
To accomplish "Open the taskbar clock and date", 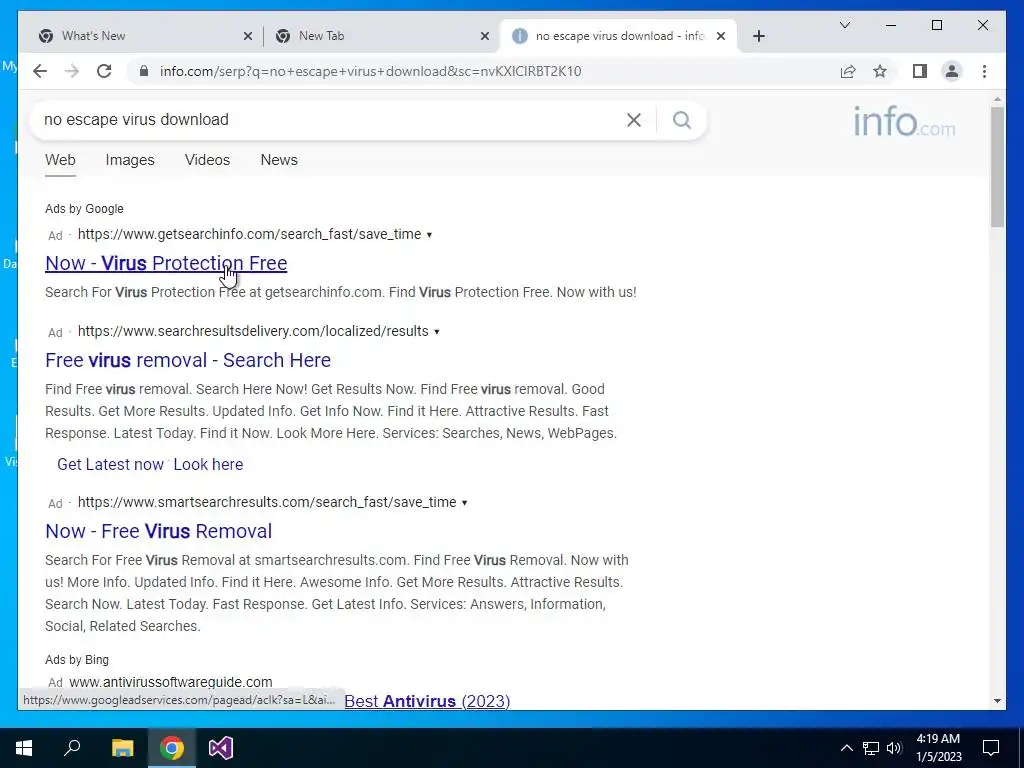I will [938, 748].
